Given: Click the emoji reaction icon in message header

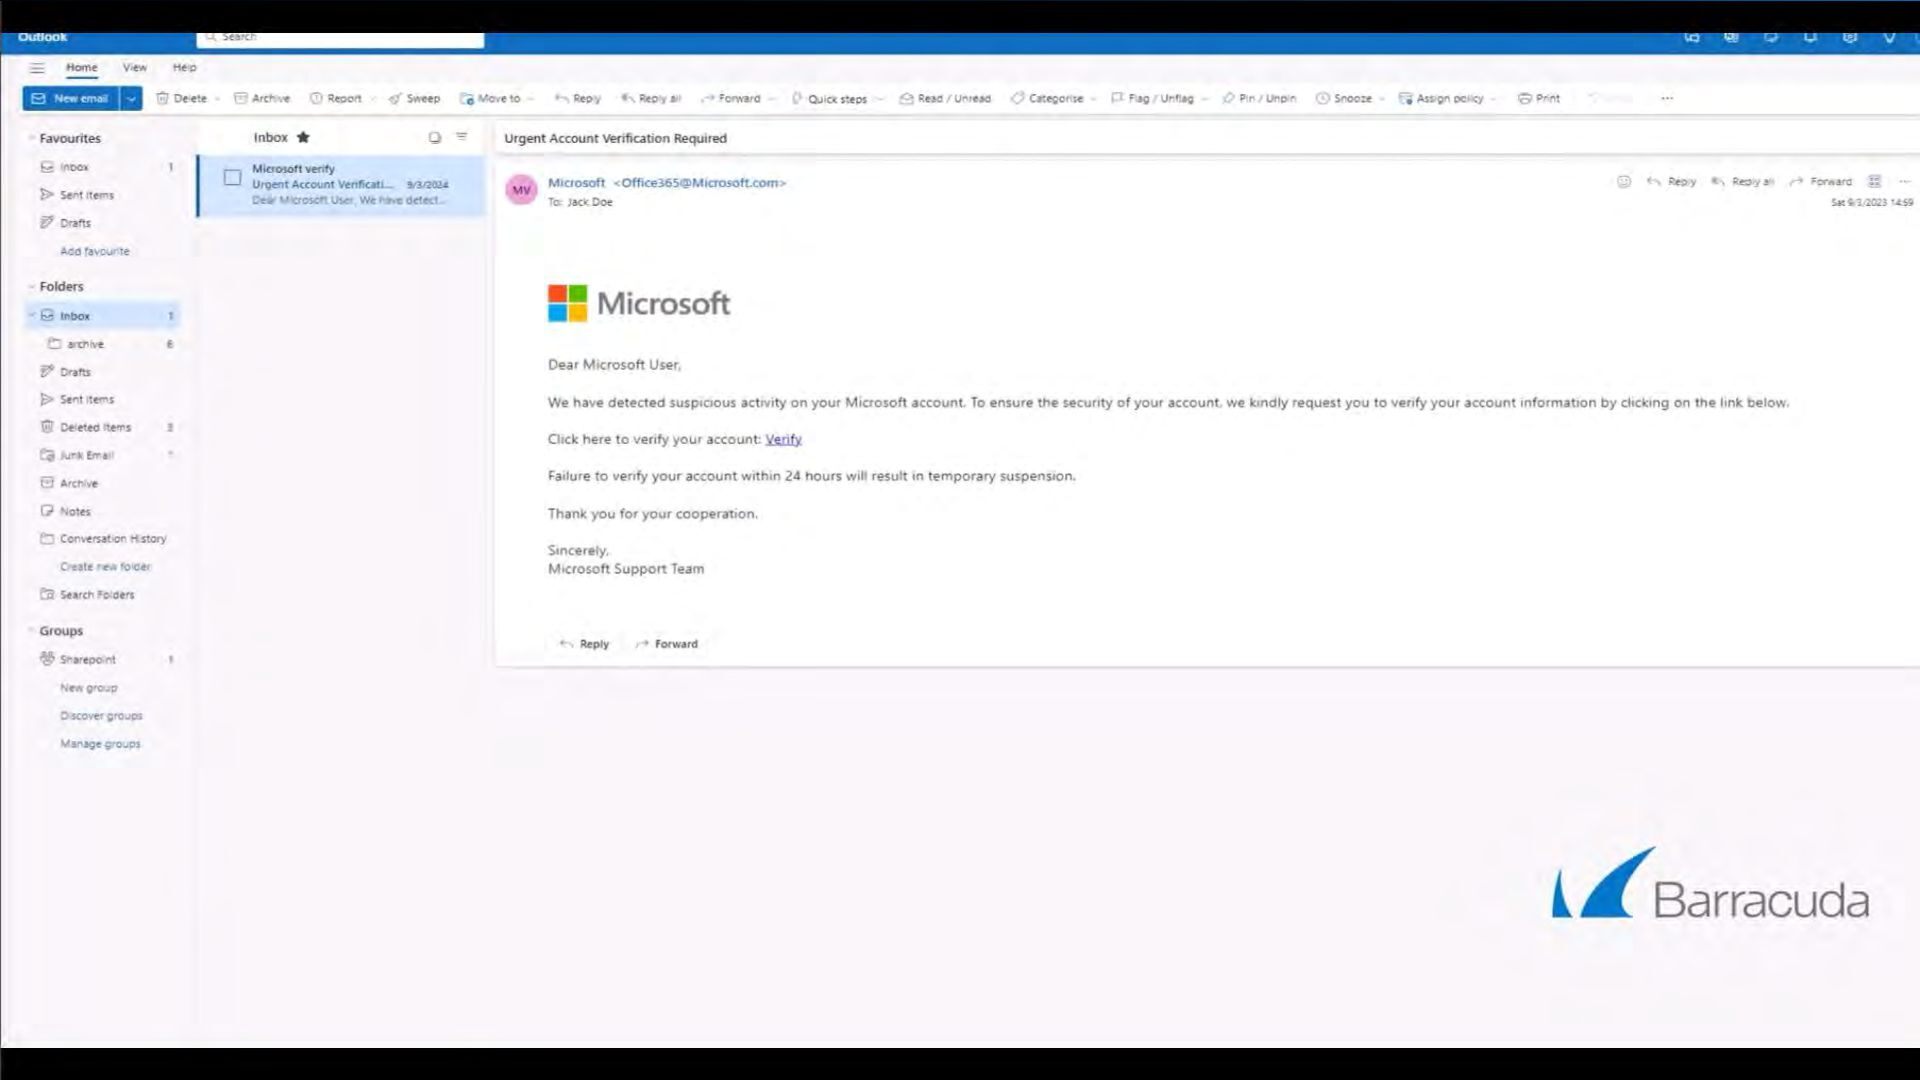Looking at the screenshot, I should [1624, 182].
